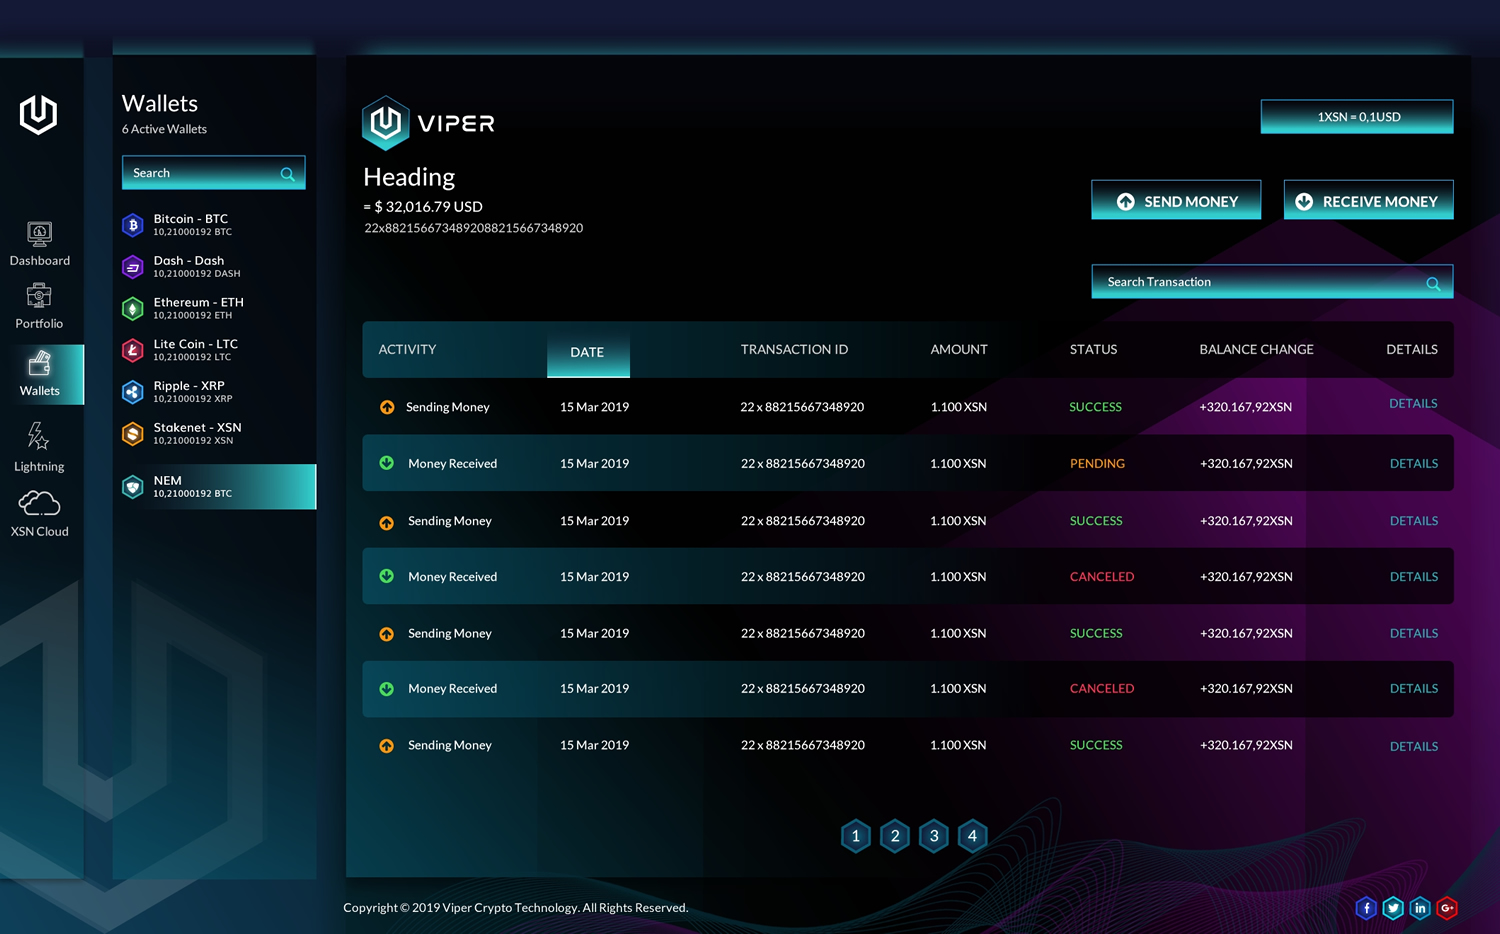Click the magnifier in Search Transaction
This screenshot has height=934, width=1500.
(x=1433, y=284)
